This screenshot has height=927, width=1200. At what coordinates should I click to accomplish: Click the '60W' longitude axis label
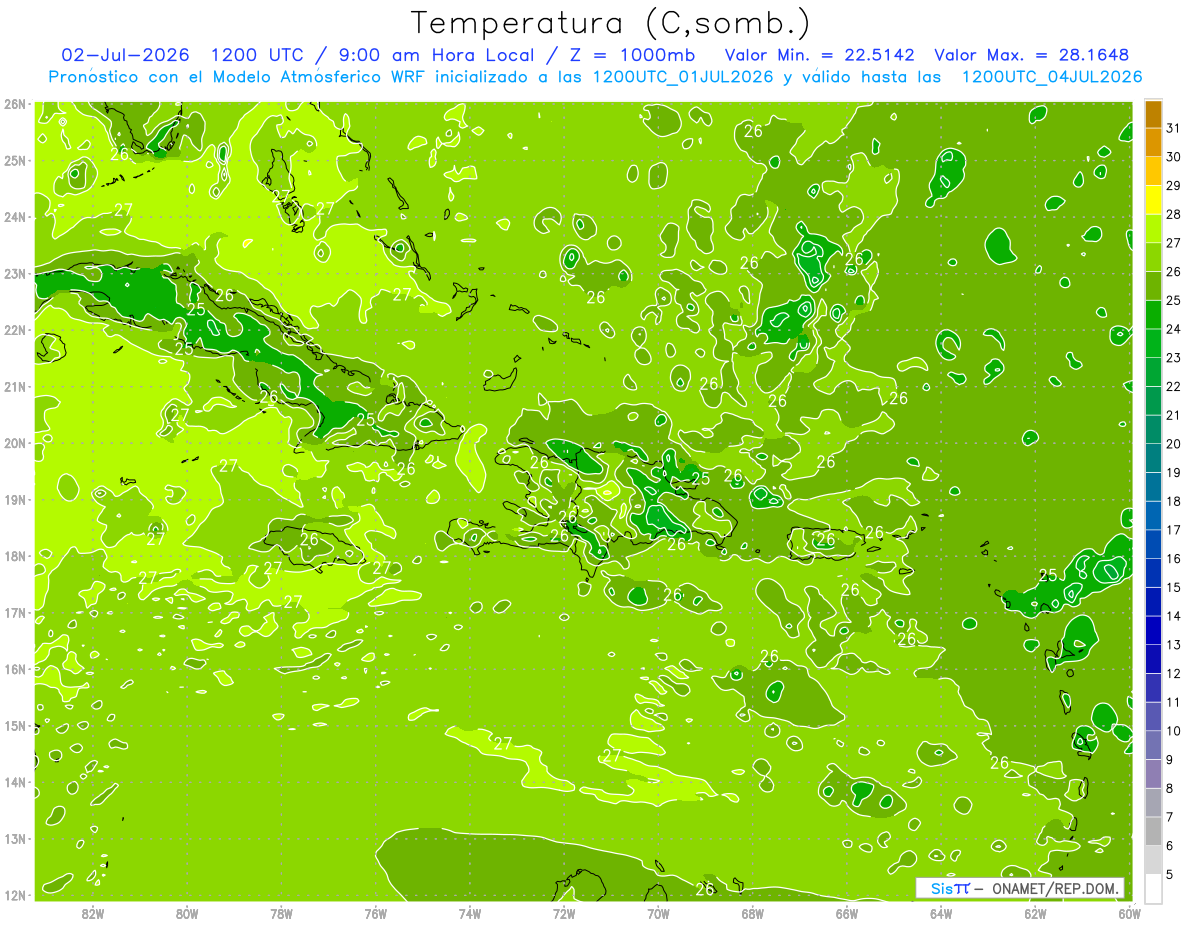coord(1129,913)
